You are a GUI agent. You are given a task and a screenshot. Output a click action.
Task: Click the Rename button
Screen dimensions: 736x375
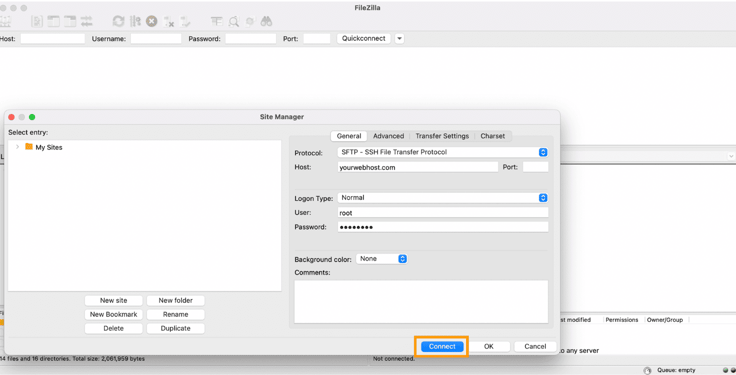pos(176,314)
